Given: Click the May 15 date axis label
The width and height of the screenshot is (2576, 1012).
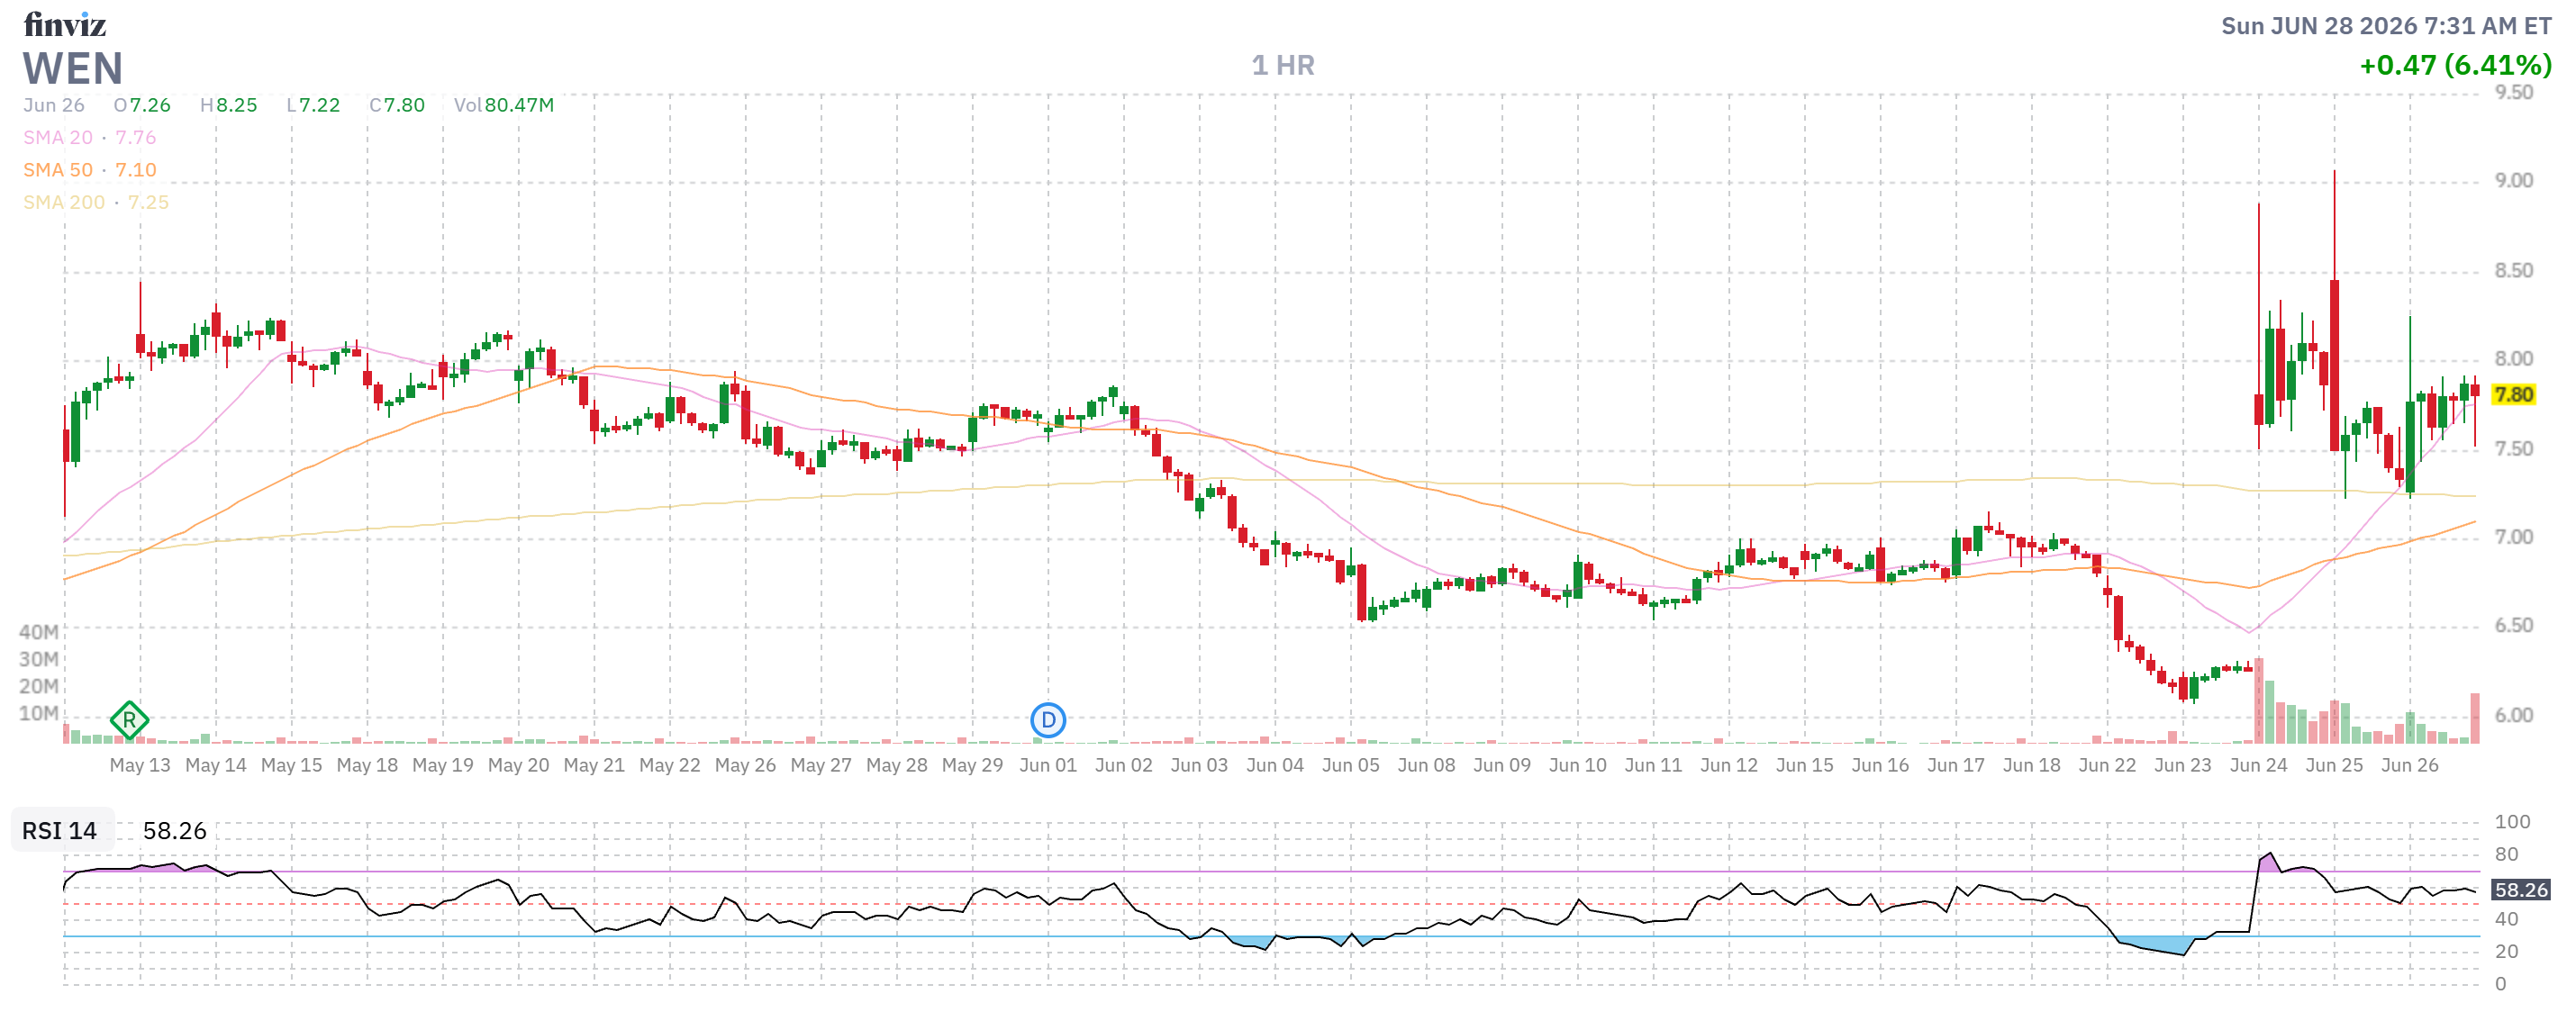Looking at the screenshot, I should 292,765.
